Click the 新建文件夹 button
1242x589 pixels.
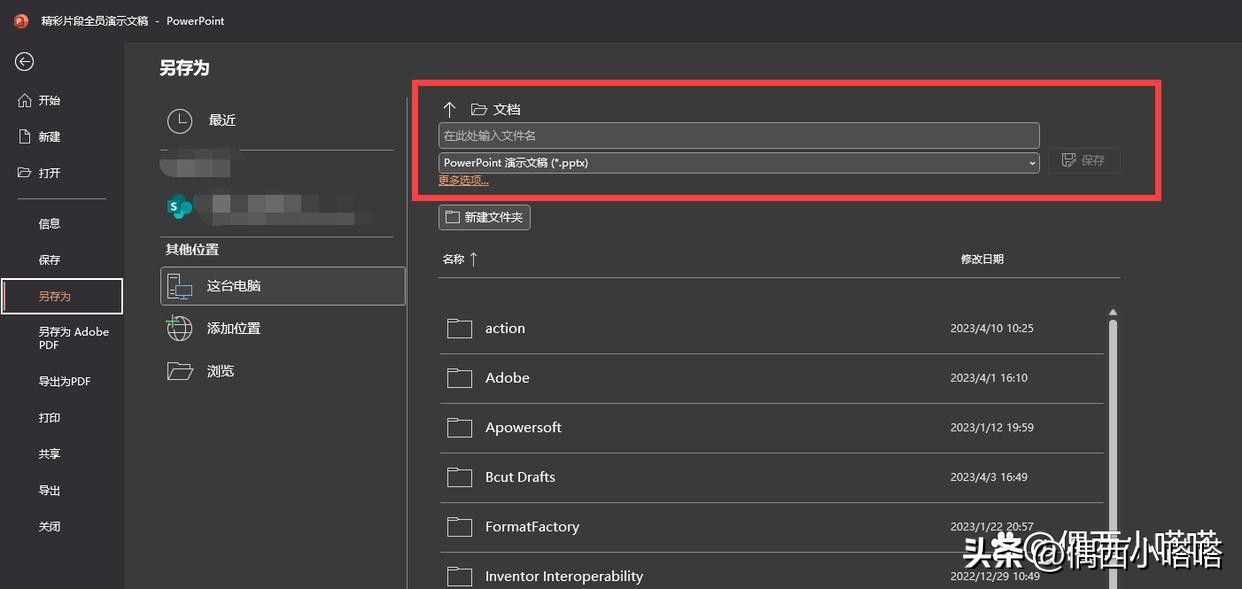tap(484, 217)
